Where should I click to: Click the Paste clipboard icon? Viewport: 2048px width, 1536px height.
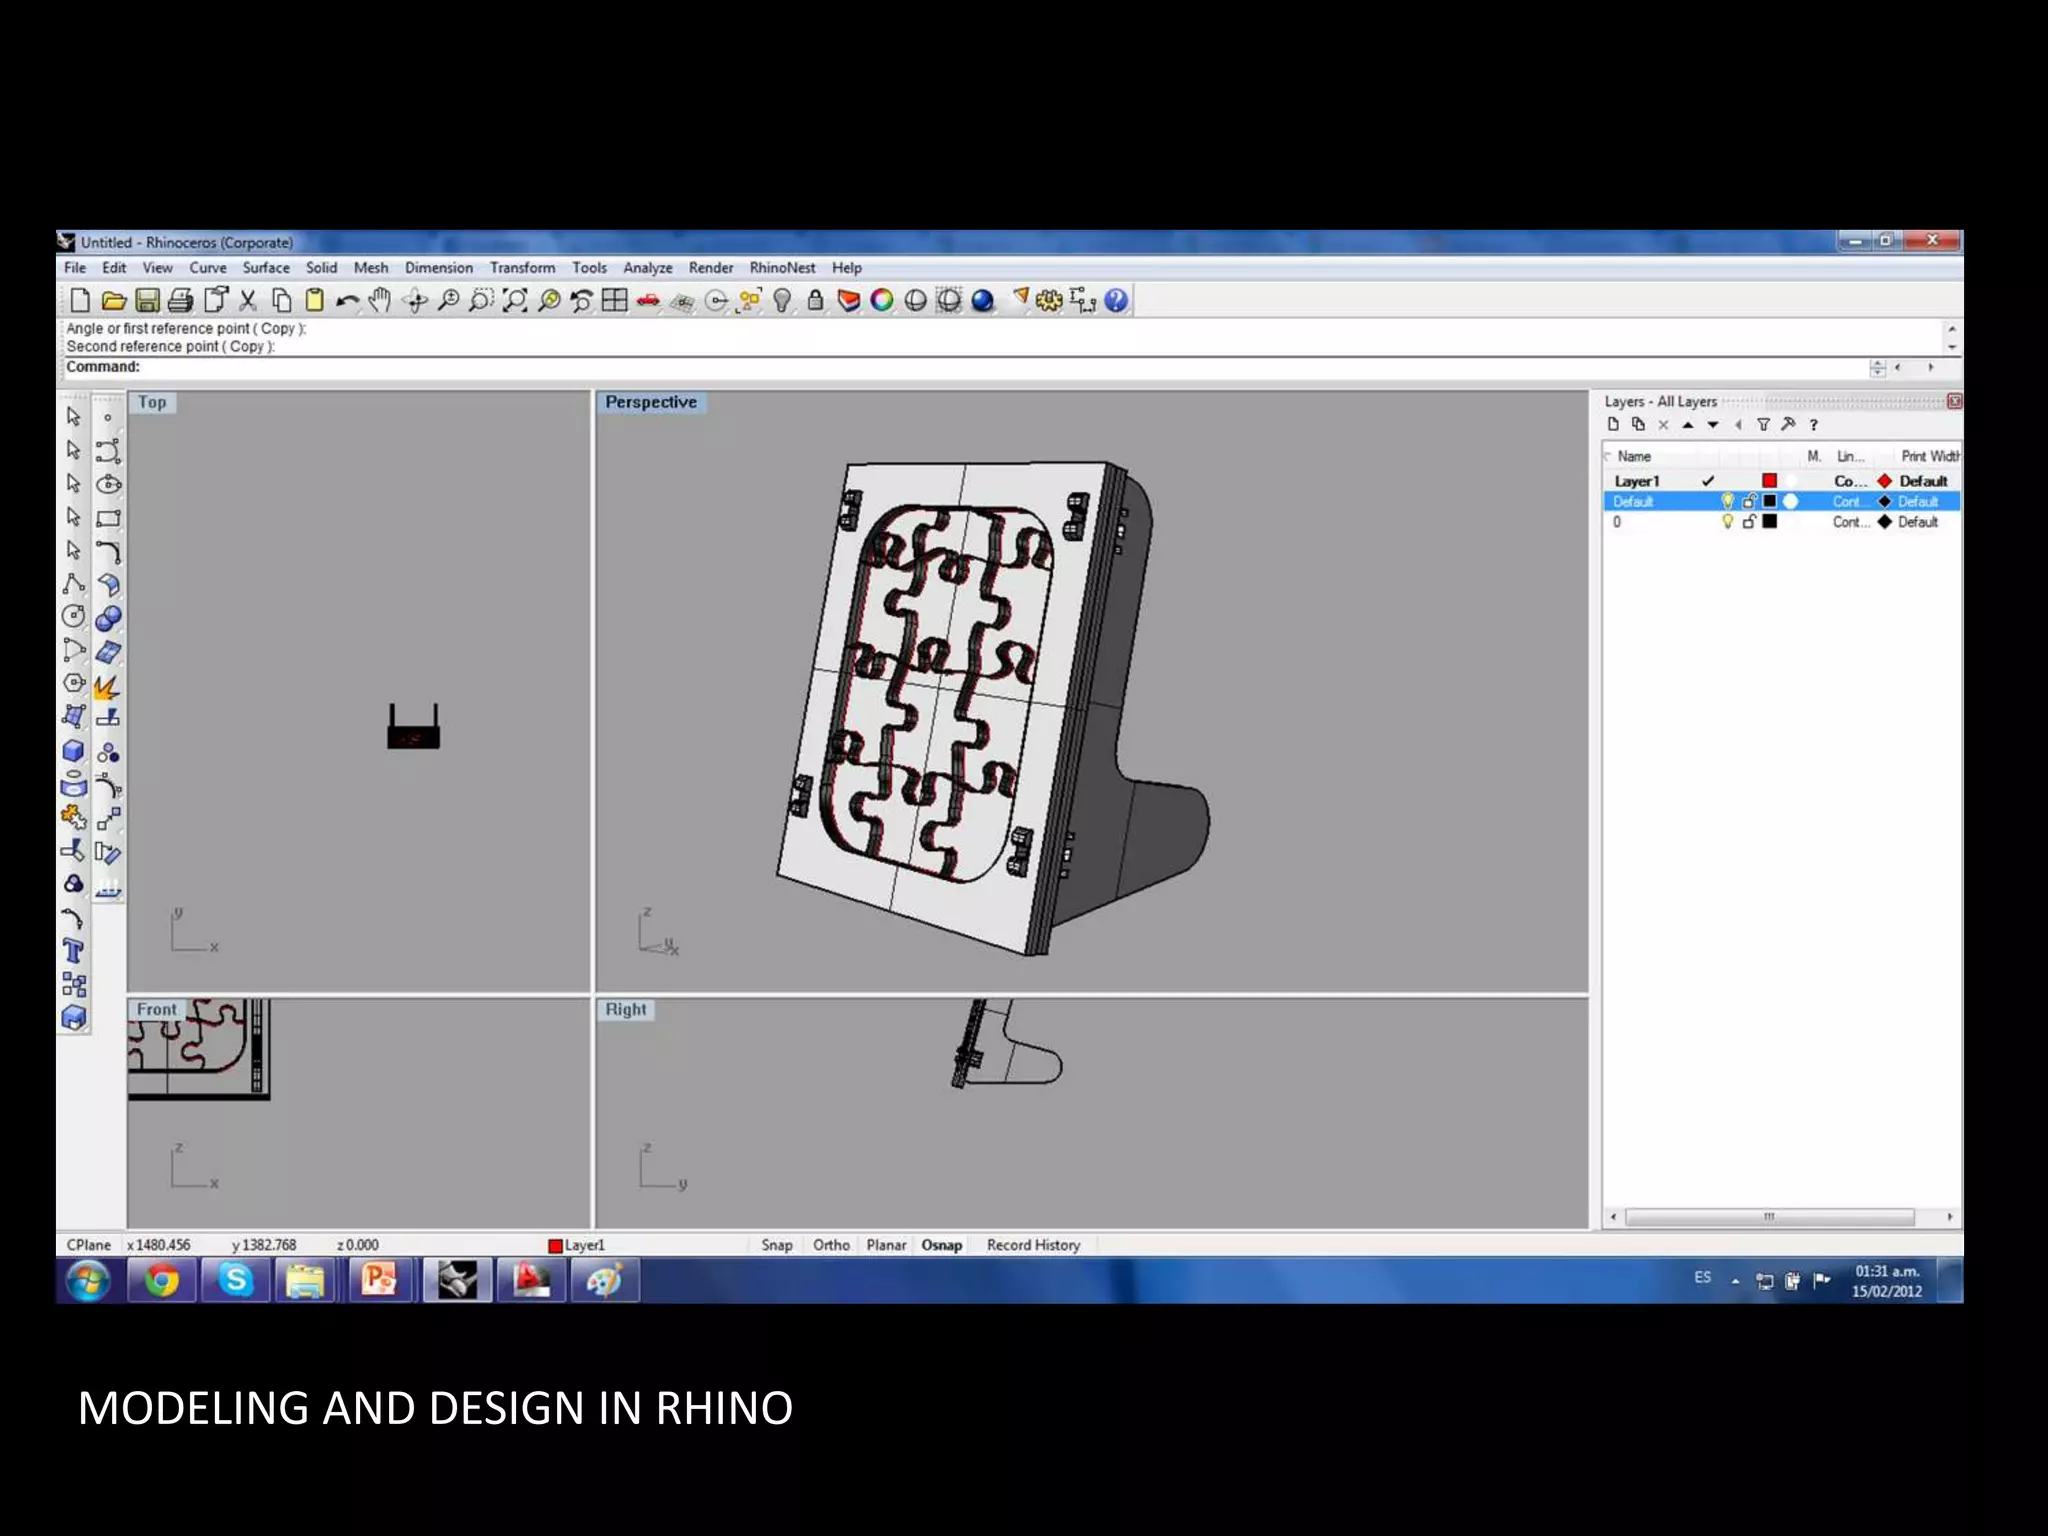314,300
